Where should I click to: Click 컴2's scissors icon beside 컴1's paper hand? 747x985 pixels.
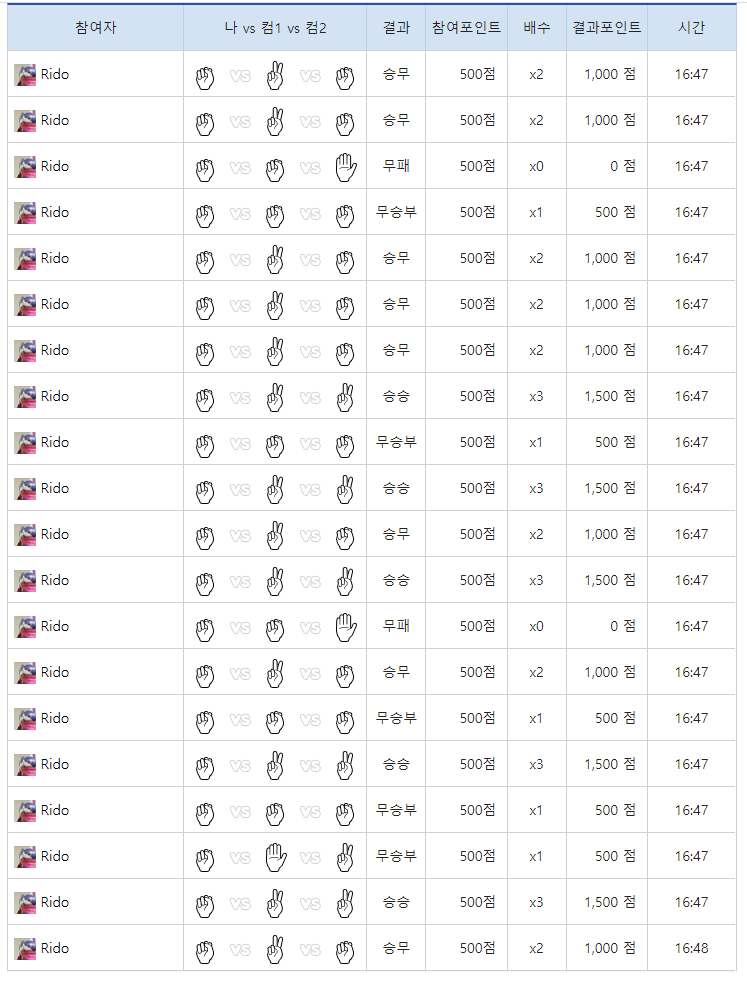pyautogui.click(x=345, y=856)
